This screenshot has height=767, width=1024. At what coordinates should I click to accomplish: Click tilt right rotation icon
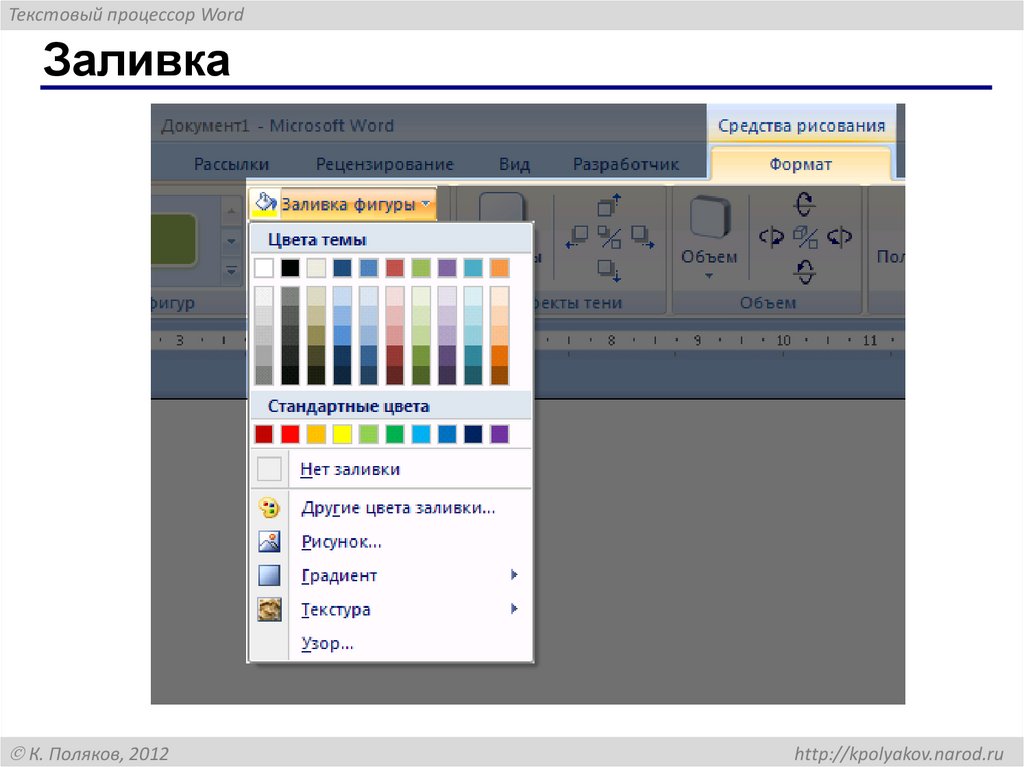tap(839, 237)
